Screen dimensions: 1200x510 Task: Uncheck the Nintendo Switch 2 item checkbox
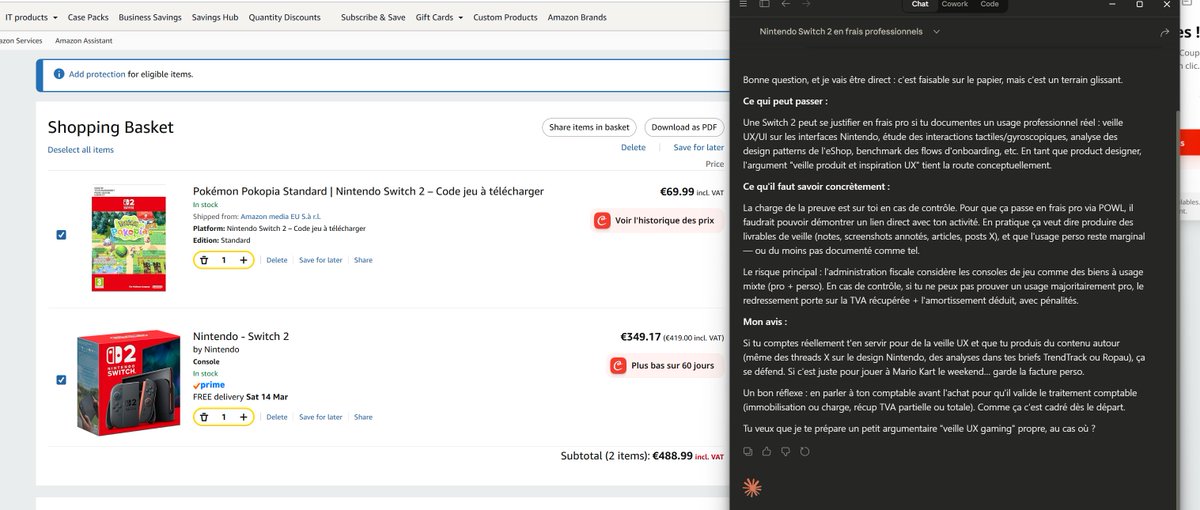pos(61,380)
